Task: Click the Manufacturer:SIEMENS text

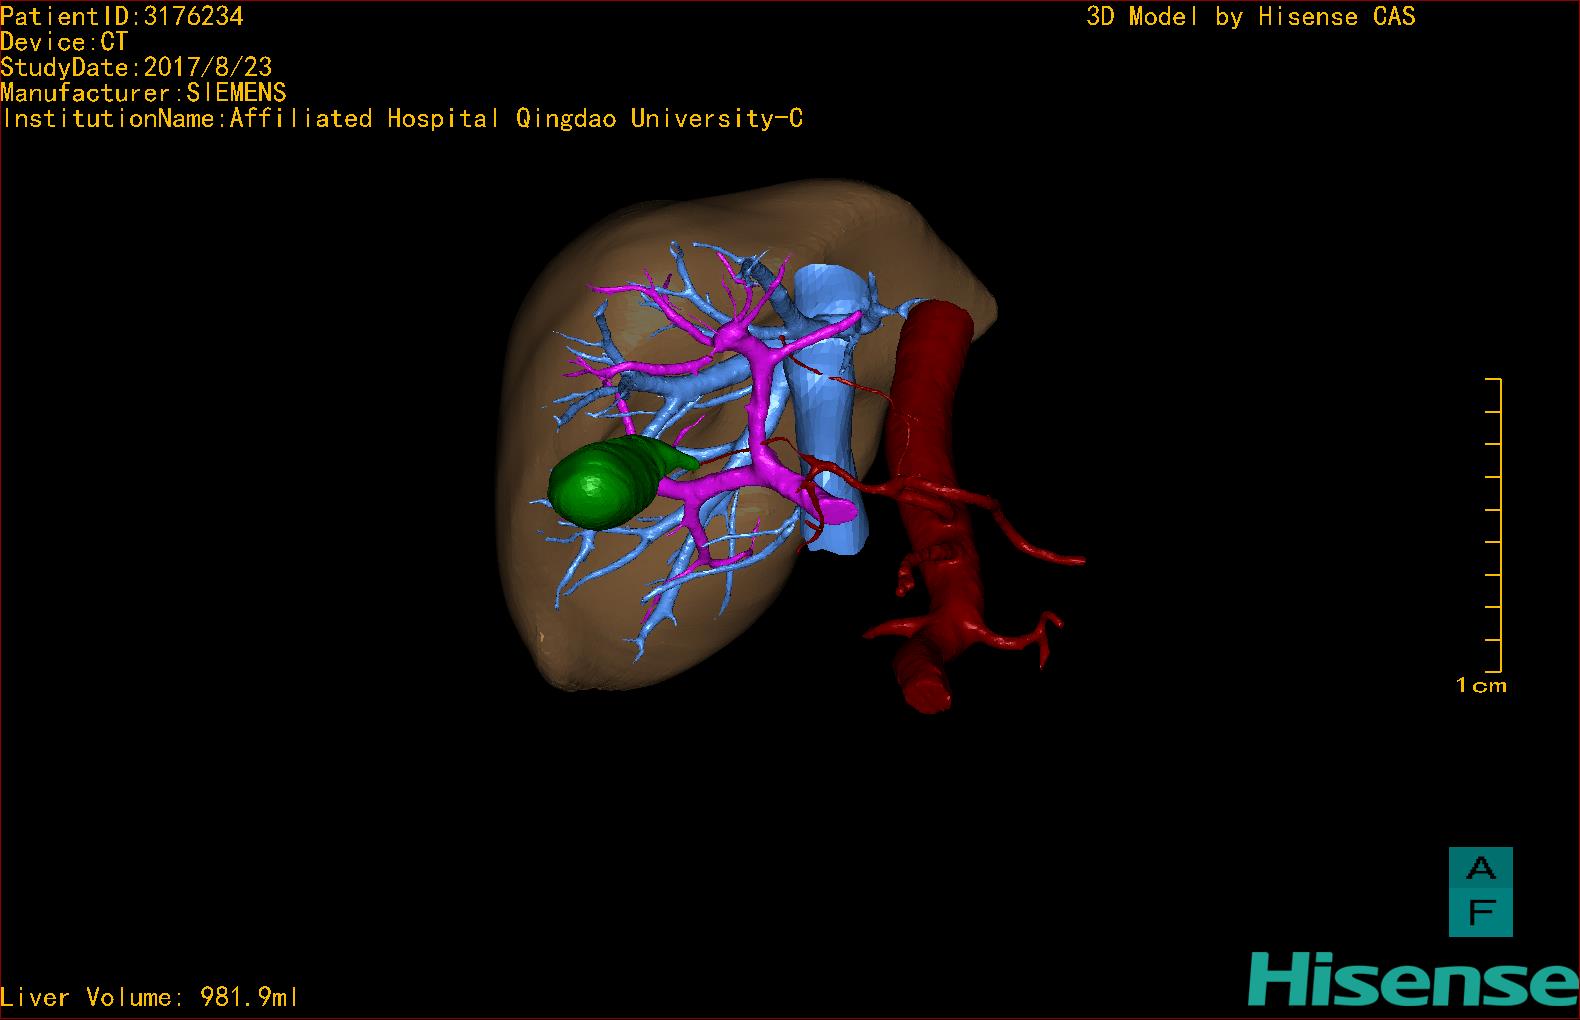Action: click(x=143, y=93)
